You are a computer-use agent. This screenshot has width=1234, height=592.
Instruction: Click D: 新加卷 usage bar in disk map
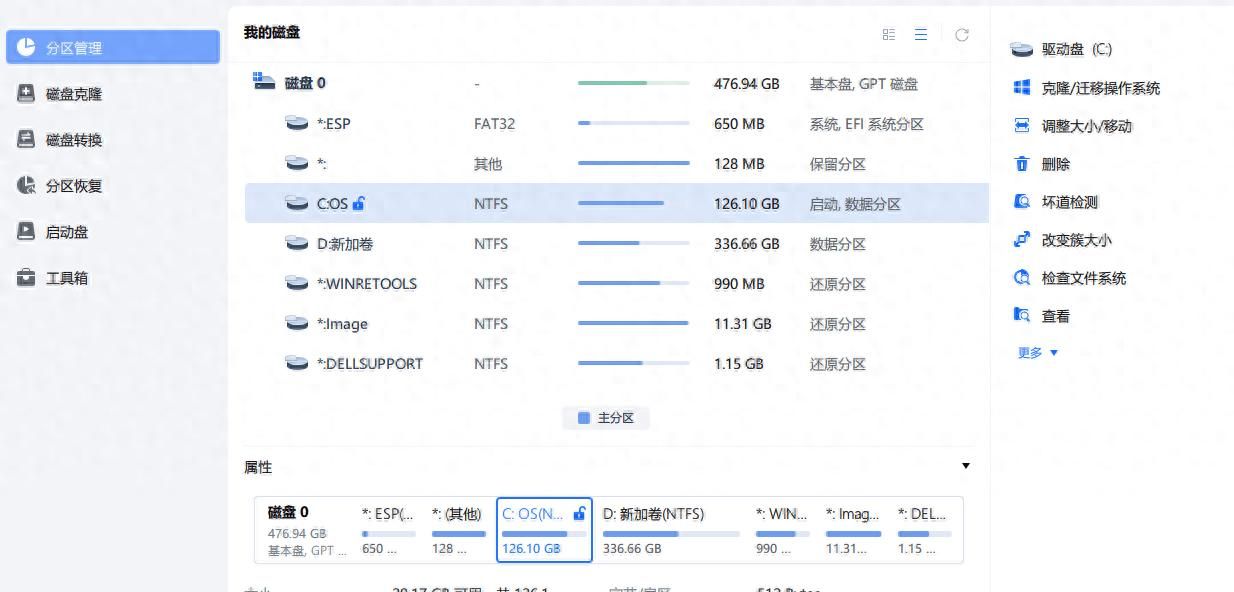pyautogui.click(x=671, y=534)
